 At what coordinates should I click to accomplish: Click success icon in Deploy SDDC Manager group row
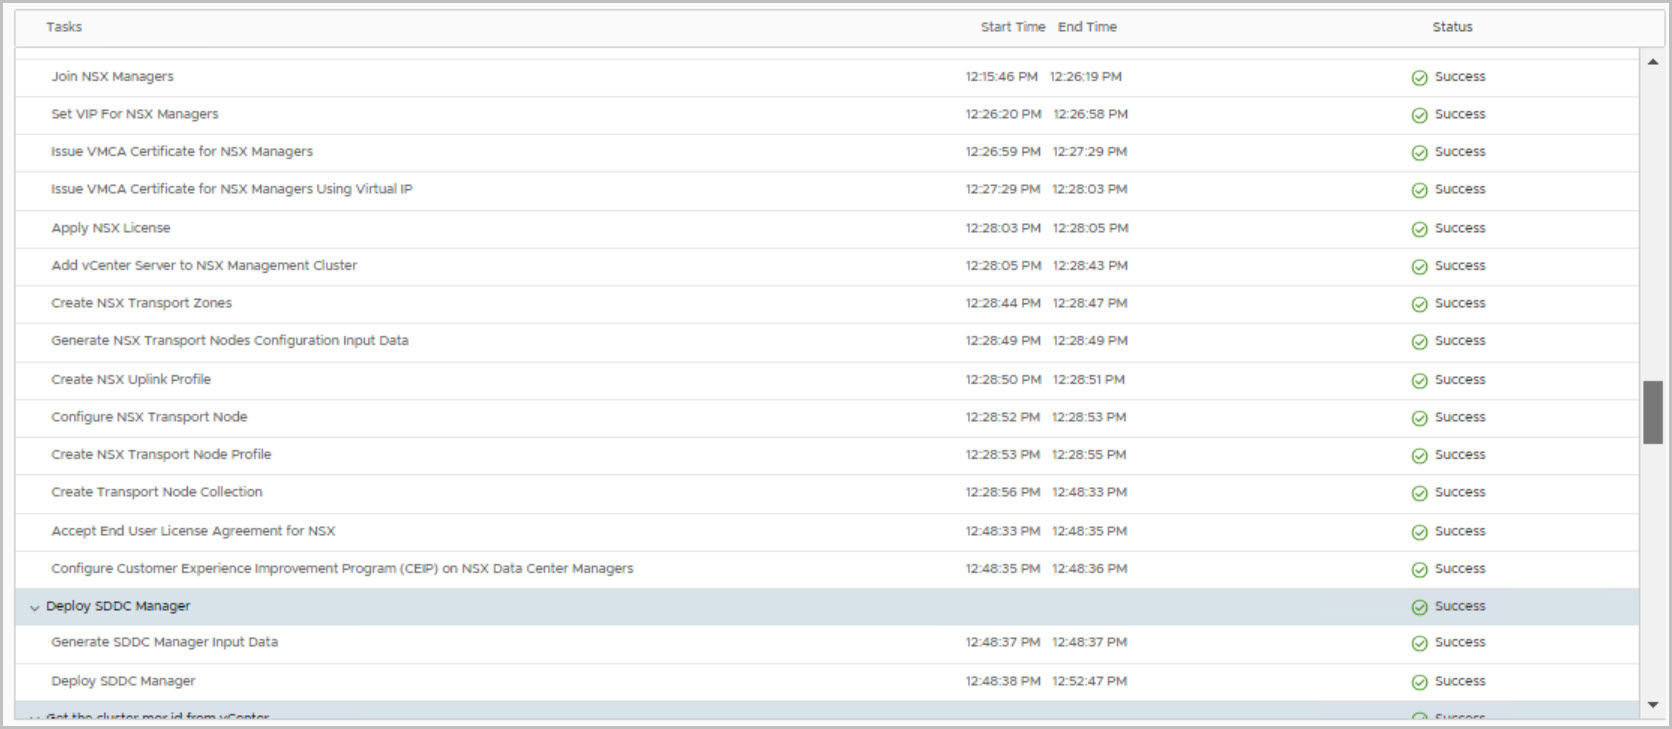pyautogui.click(x=1419, y=607)
